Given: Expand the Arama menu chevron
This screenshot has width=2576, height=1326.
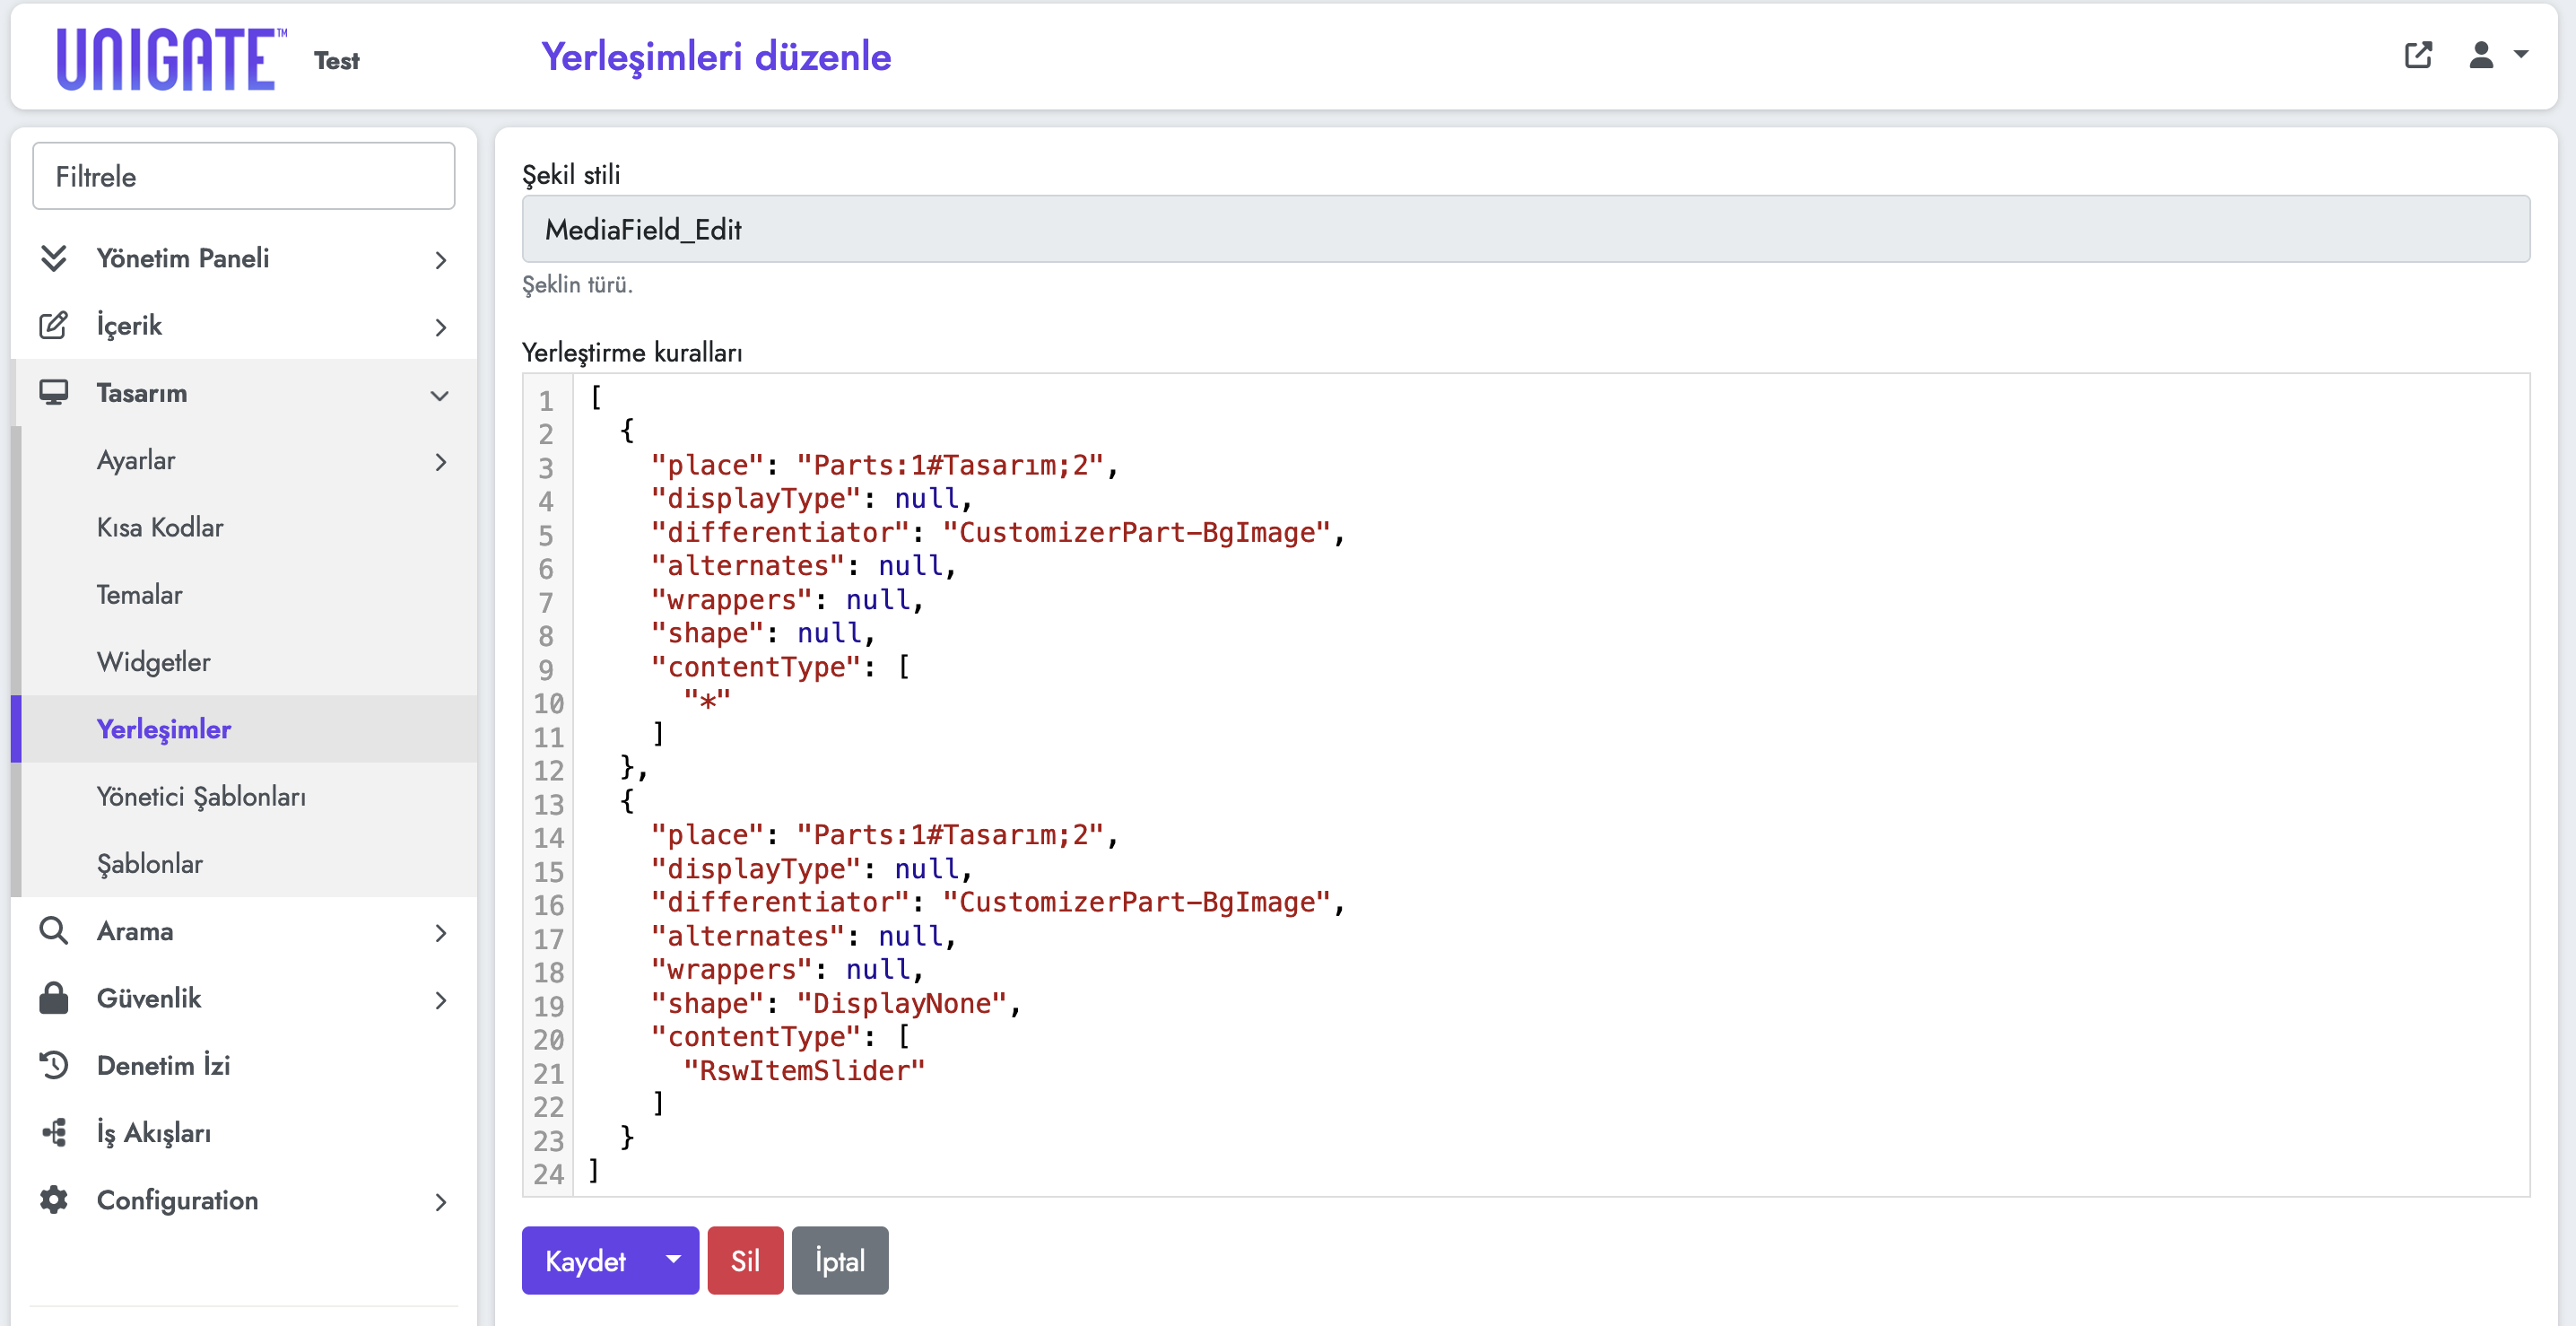Looking at the screenshot, I should [x=441, y=933].
